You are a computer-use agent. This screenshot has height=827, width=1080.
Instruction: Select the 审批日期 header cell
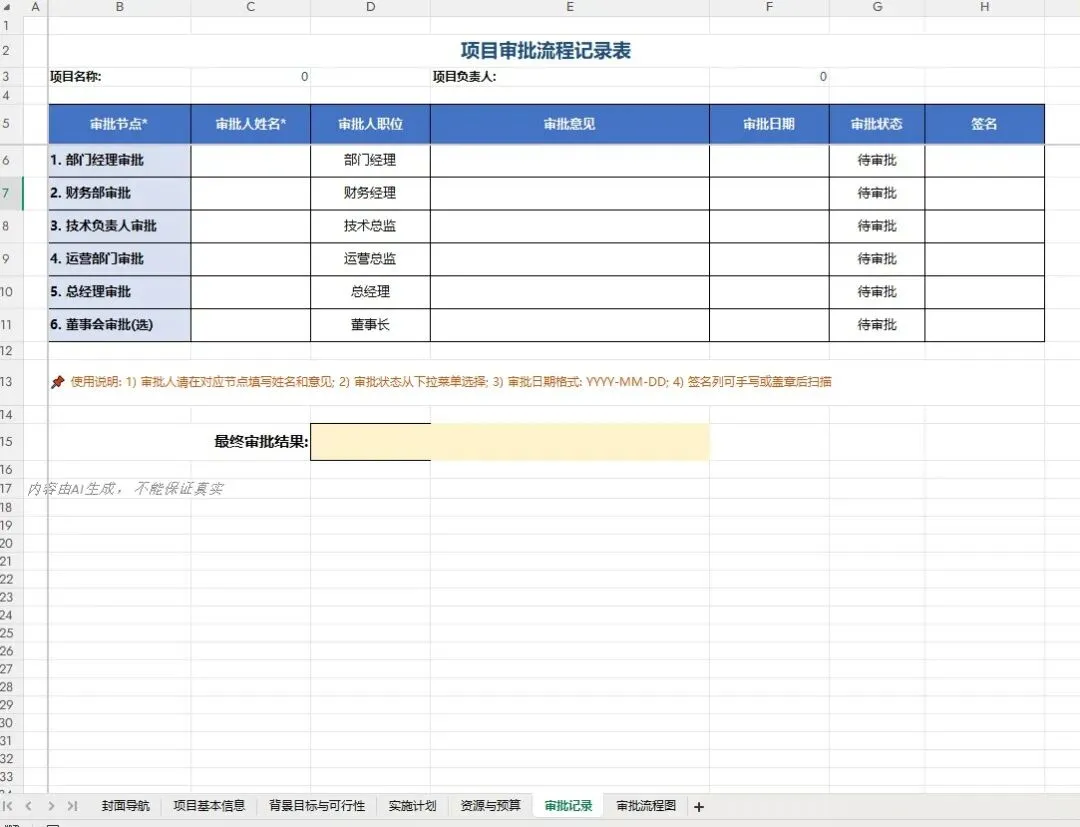tap(769, 124)
